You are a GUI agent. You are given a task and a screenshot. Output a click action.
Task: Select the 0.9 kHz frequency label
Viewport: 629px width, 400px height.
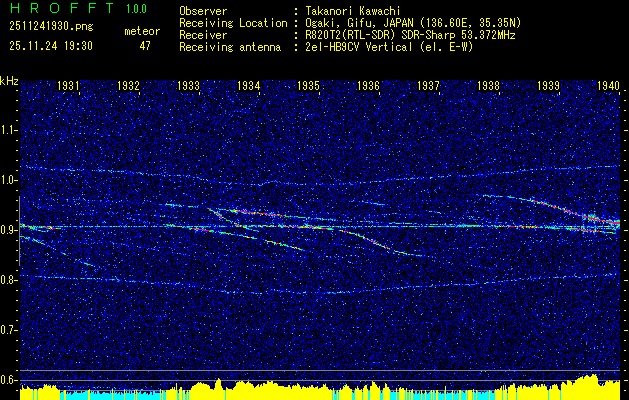[9, 230]
